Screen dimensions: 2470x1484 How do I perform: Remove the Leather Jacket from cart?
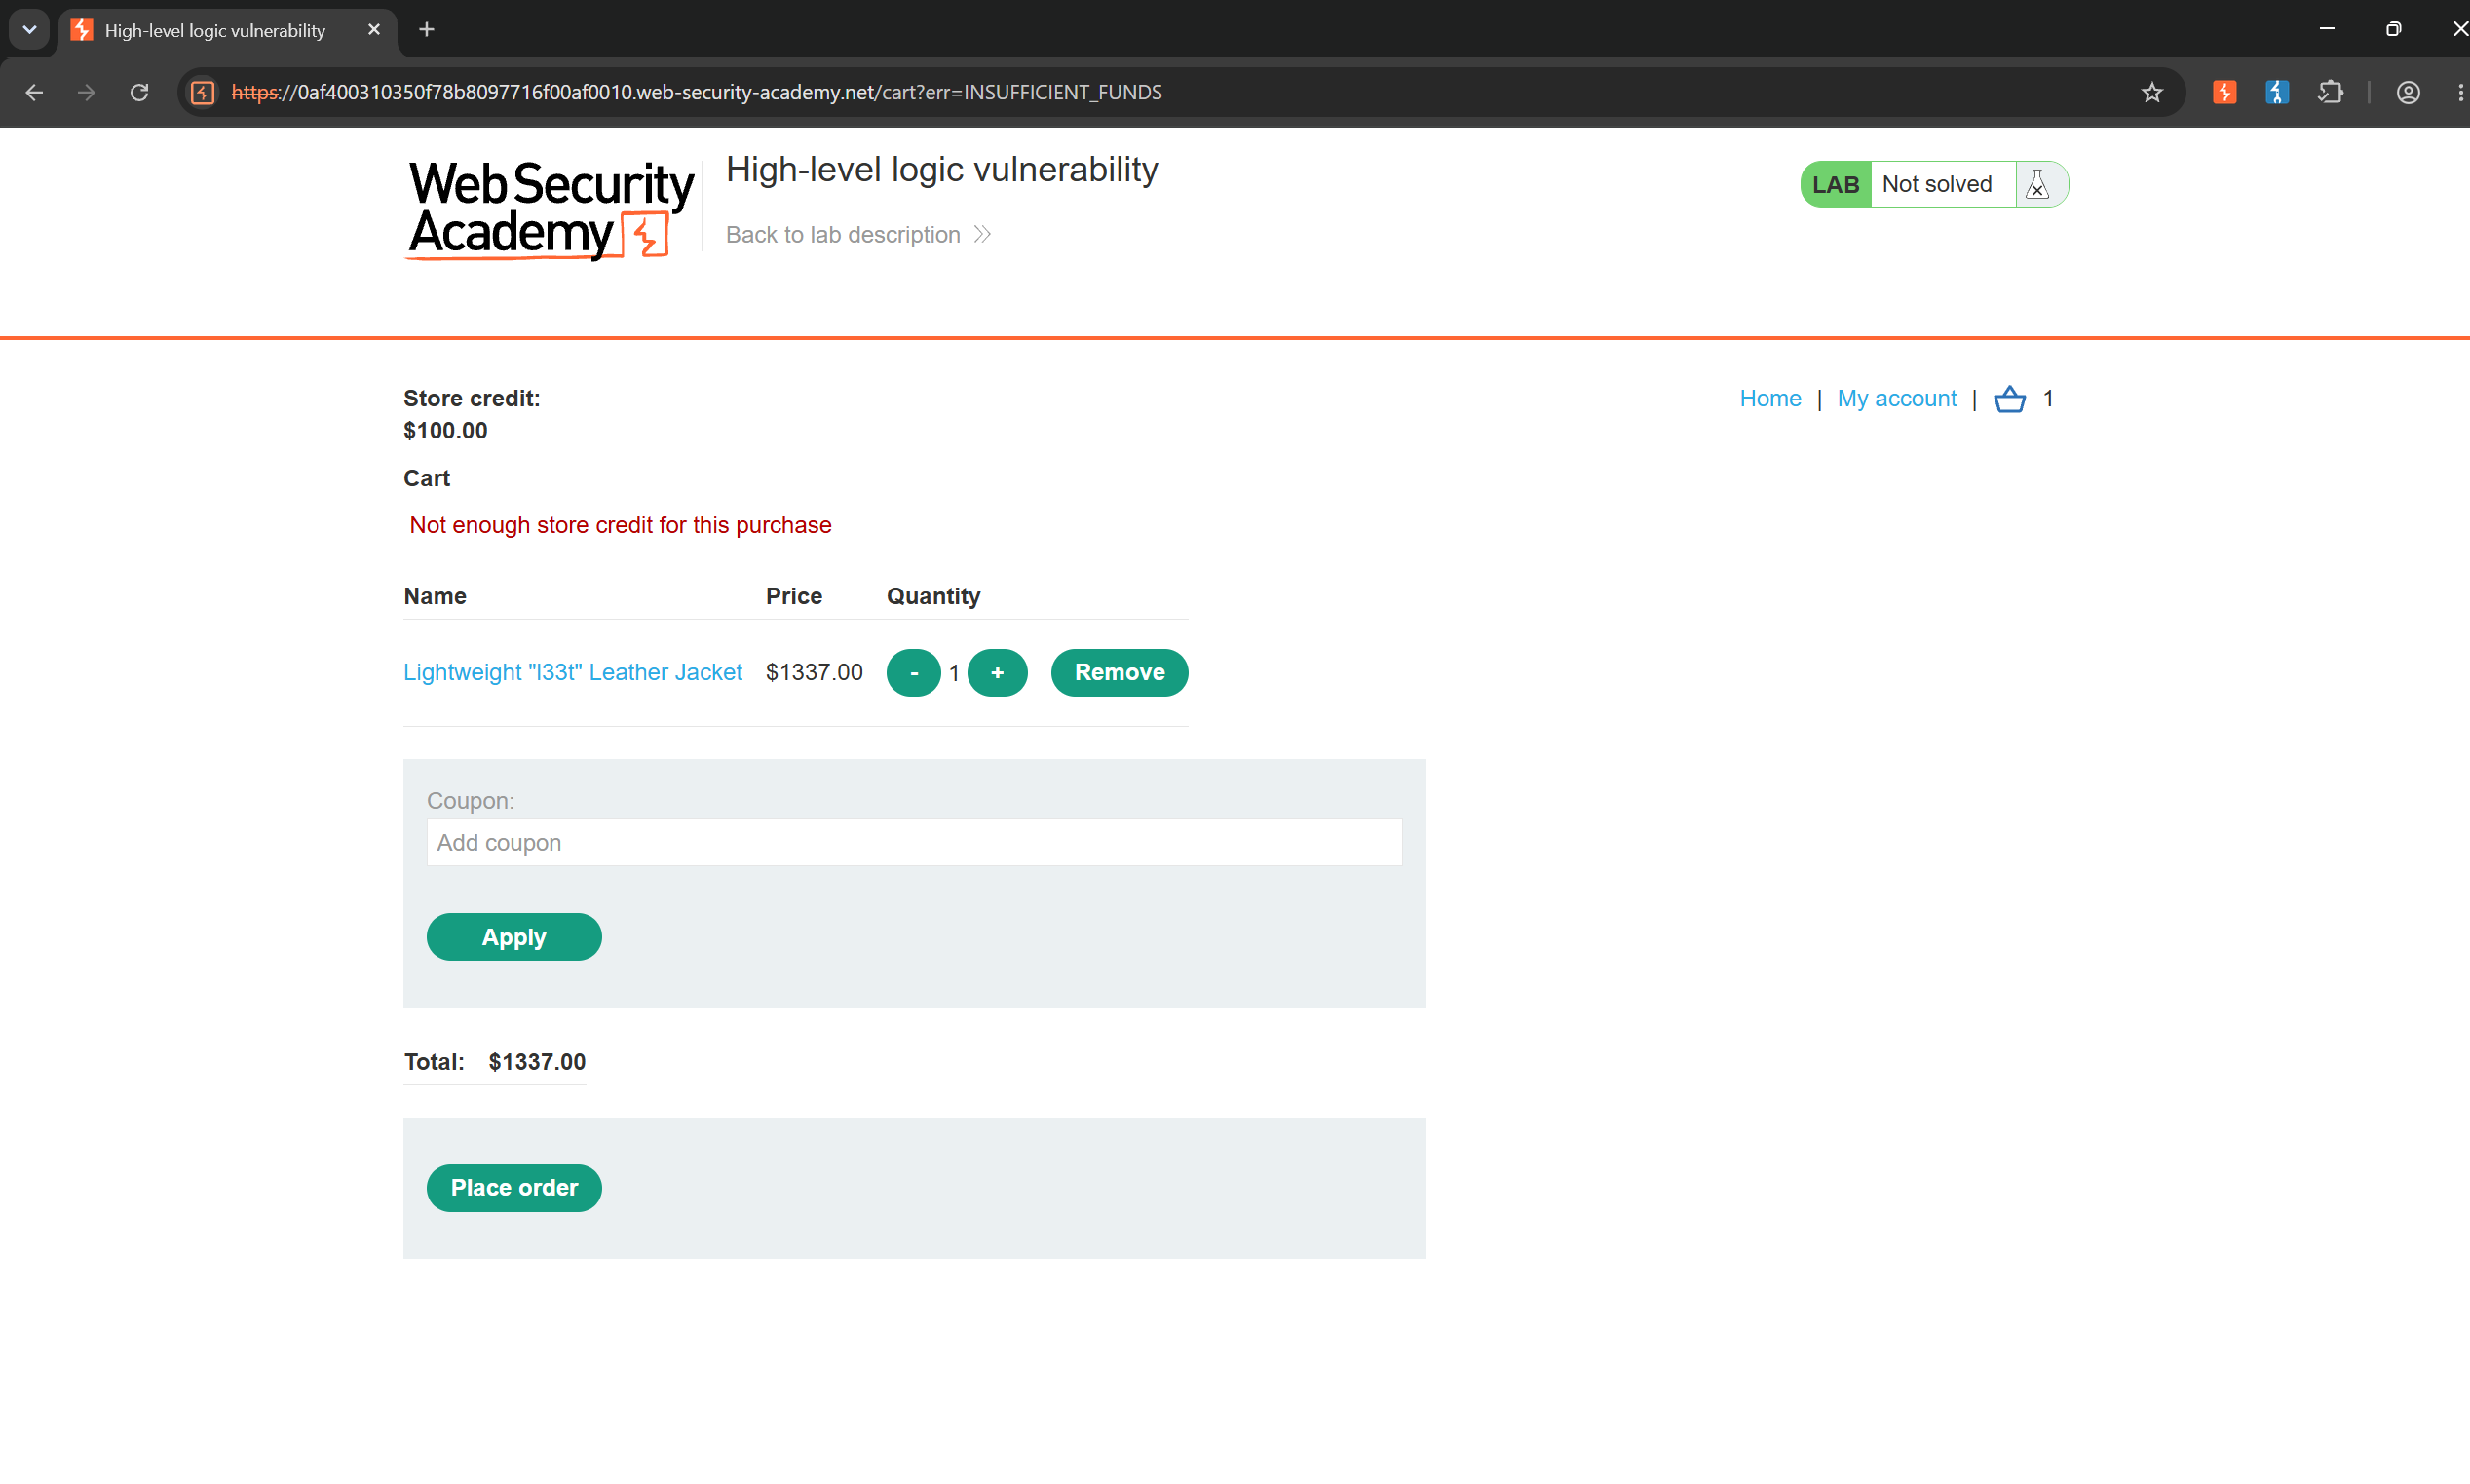click(x=1119, y=673)
